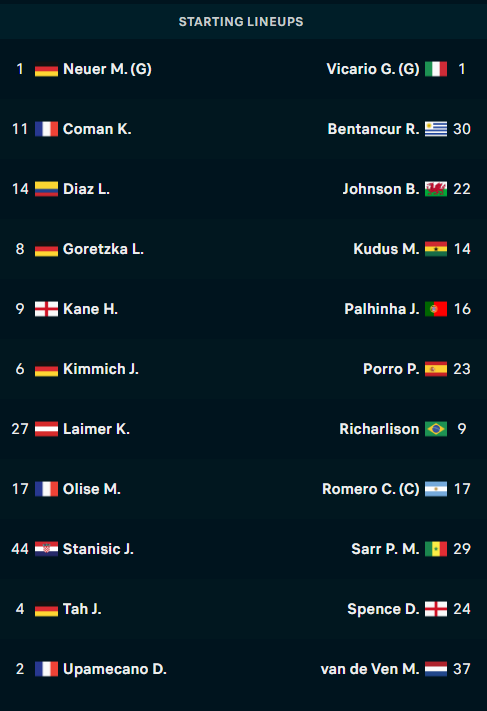
Task: Click Spence D. shirt number 24
Action: 462,609
